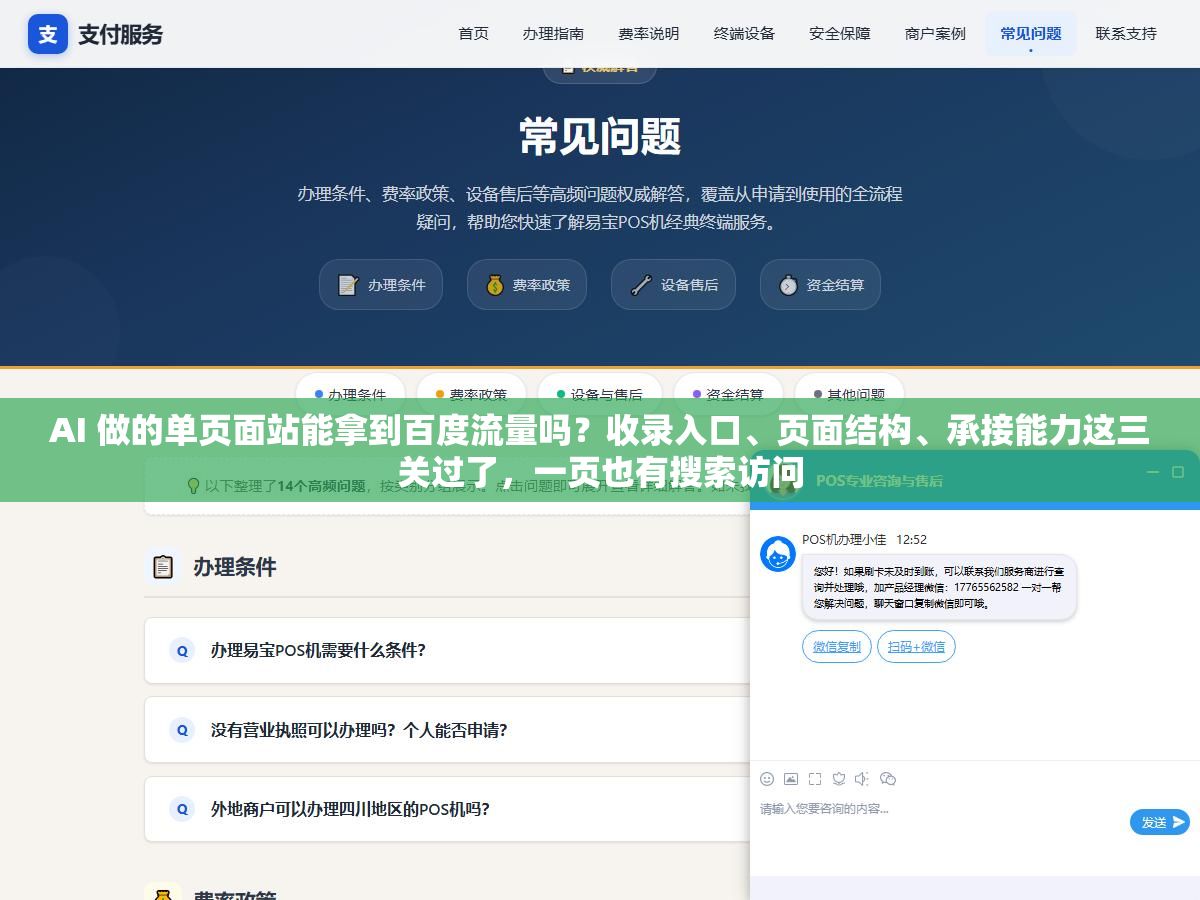
Task: Click the notepad icon beside 办理条件 heading
Action: (162, 567)
